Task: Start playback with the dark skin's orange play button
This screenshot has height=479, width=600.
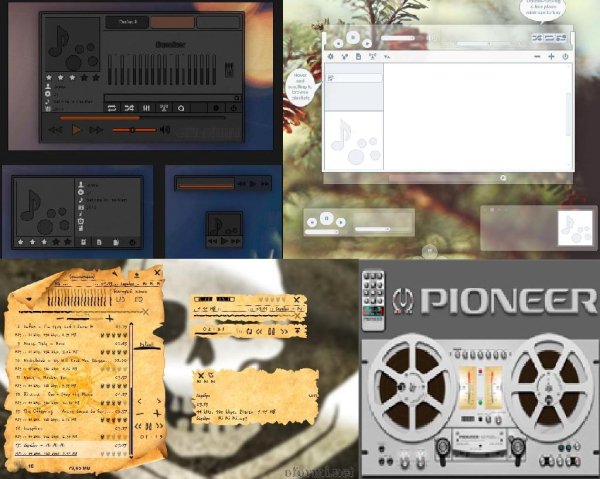Action: 76,130
